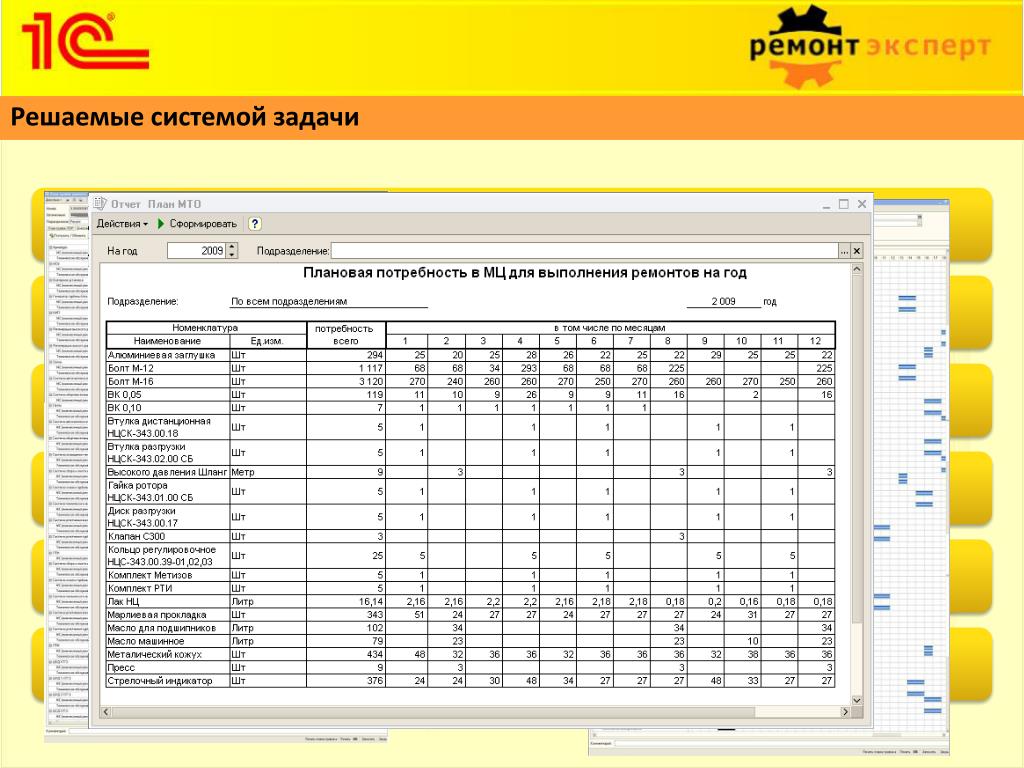Screen dimensions: 1024x768
Task: Select Гайка ротора НЦСК-343.01.00 СБ cell
Action: (168, 491)
